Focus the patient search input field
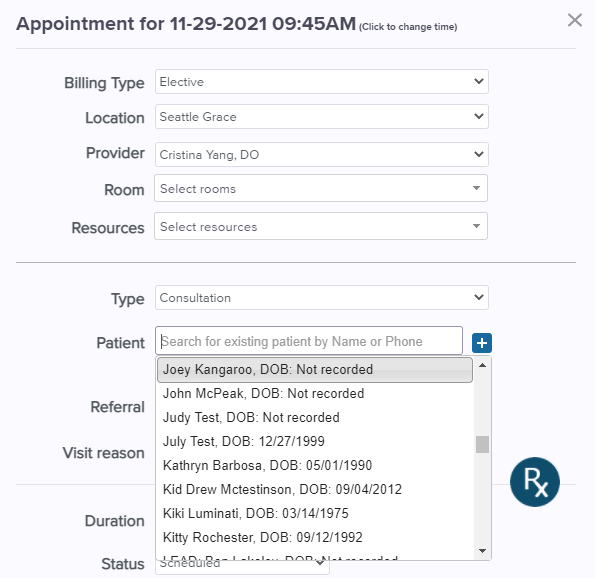This screenshot has height=578, width=595. point(309,341)
